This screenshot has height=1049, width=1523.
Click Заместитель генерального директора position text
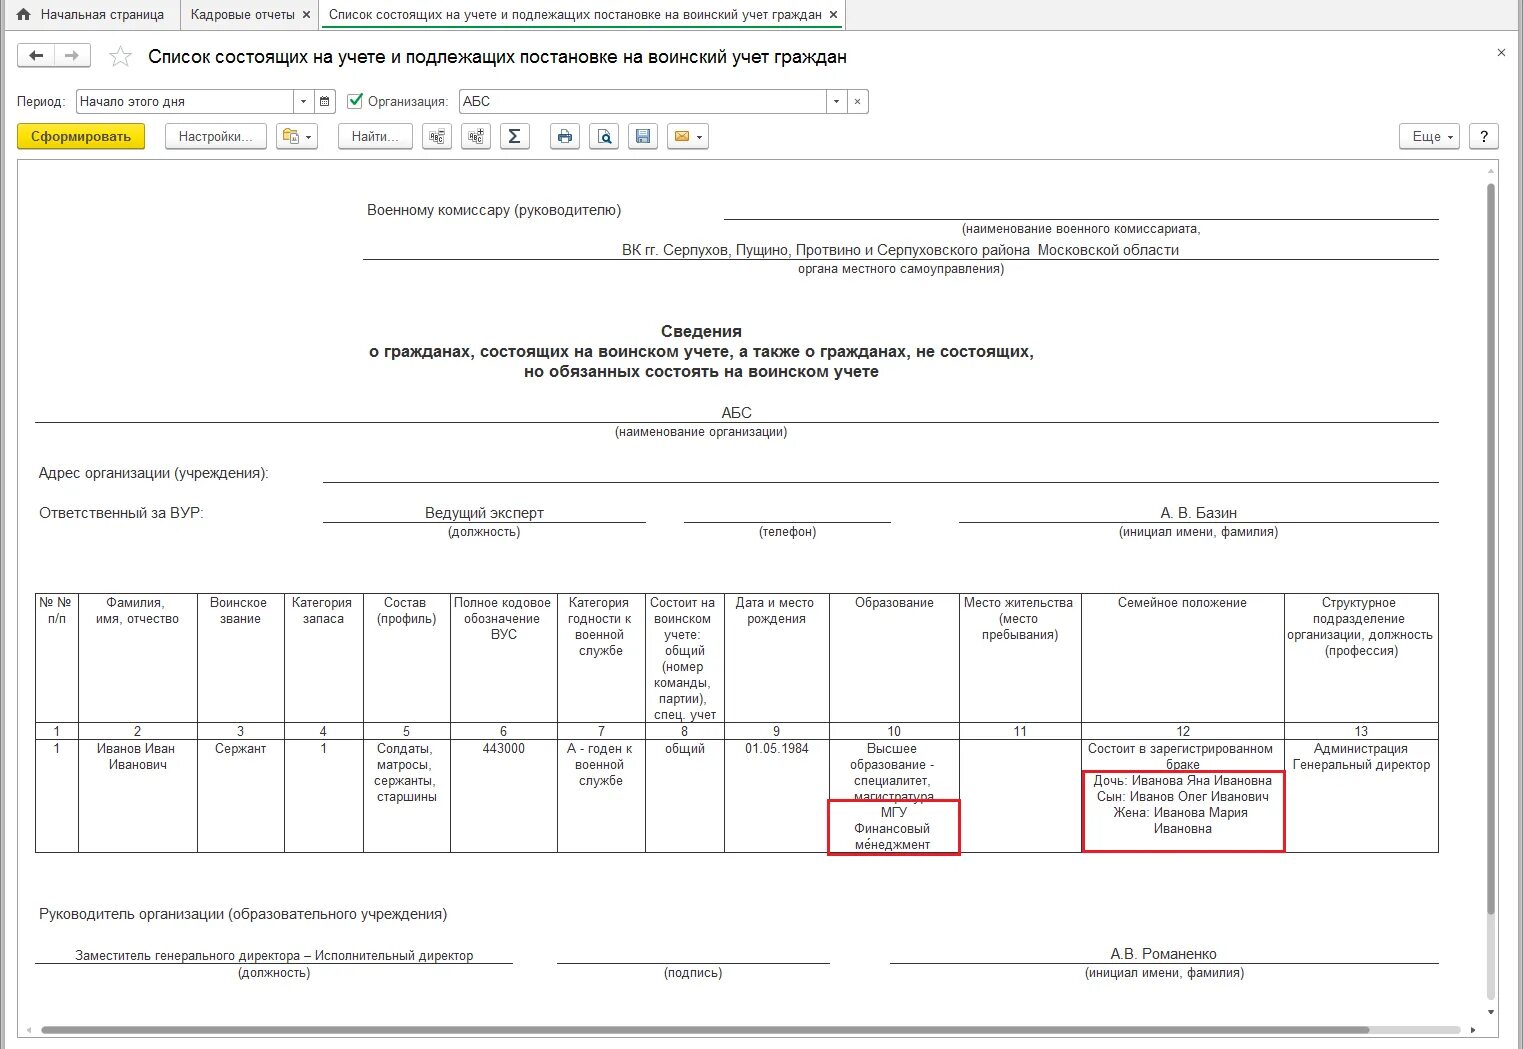[274, 955]
